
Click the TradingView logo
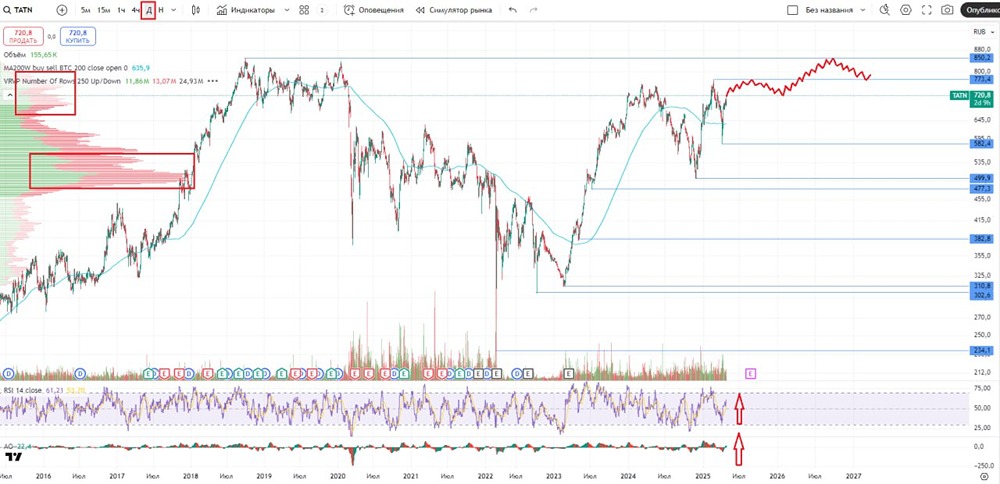click(x=13, y=457)
